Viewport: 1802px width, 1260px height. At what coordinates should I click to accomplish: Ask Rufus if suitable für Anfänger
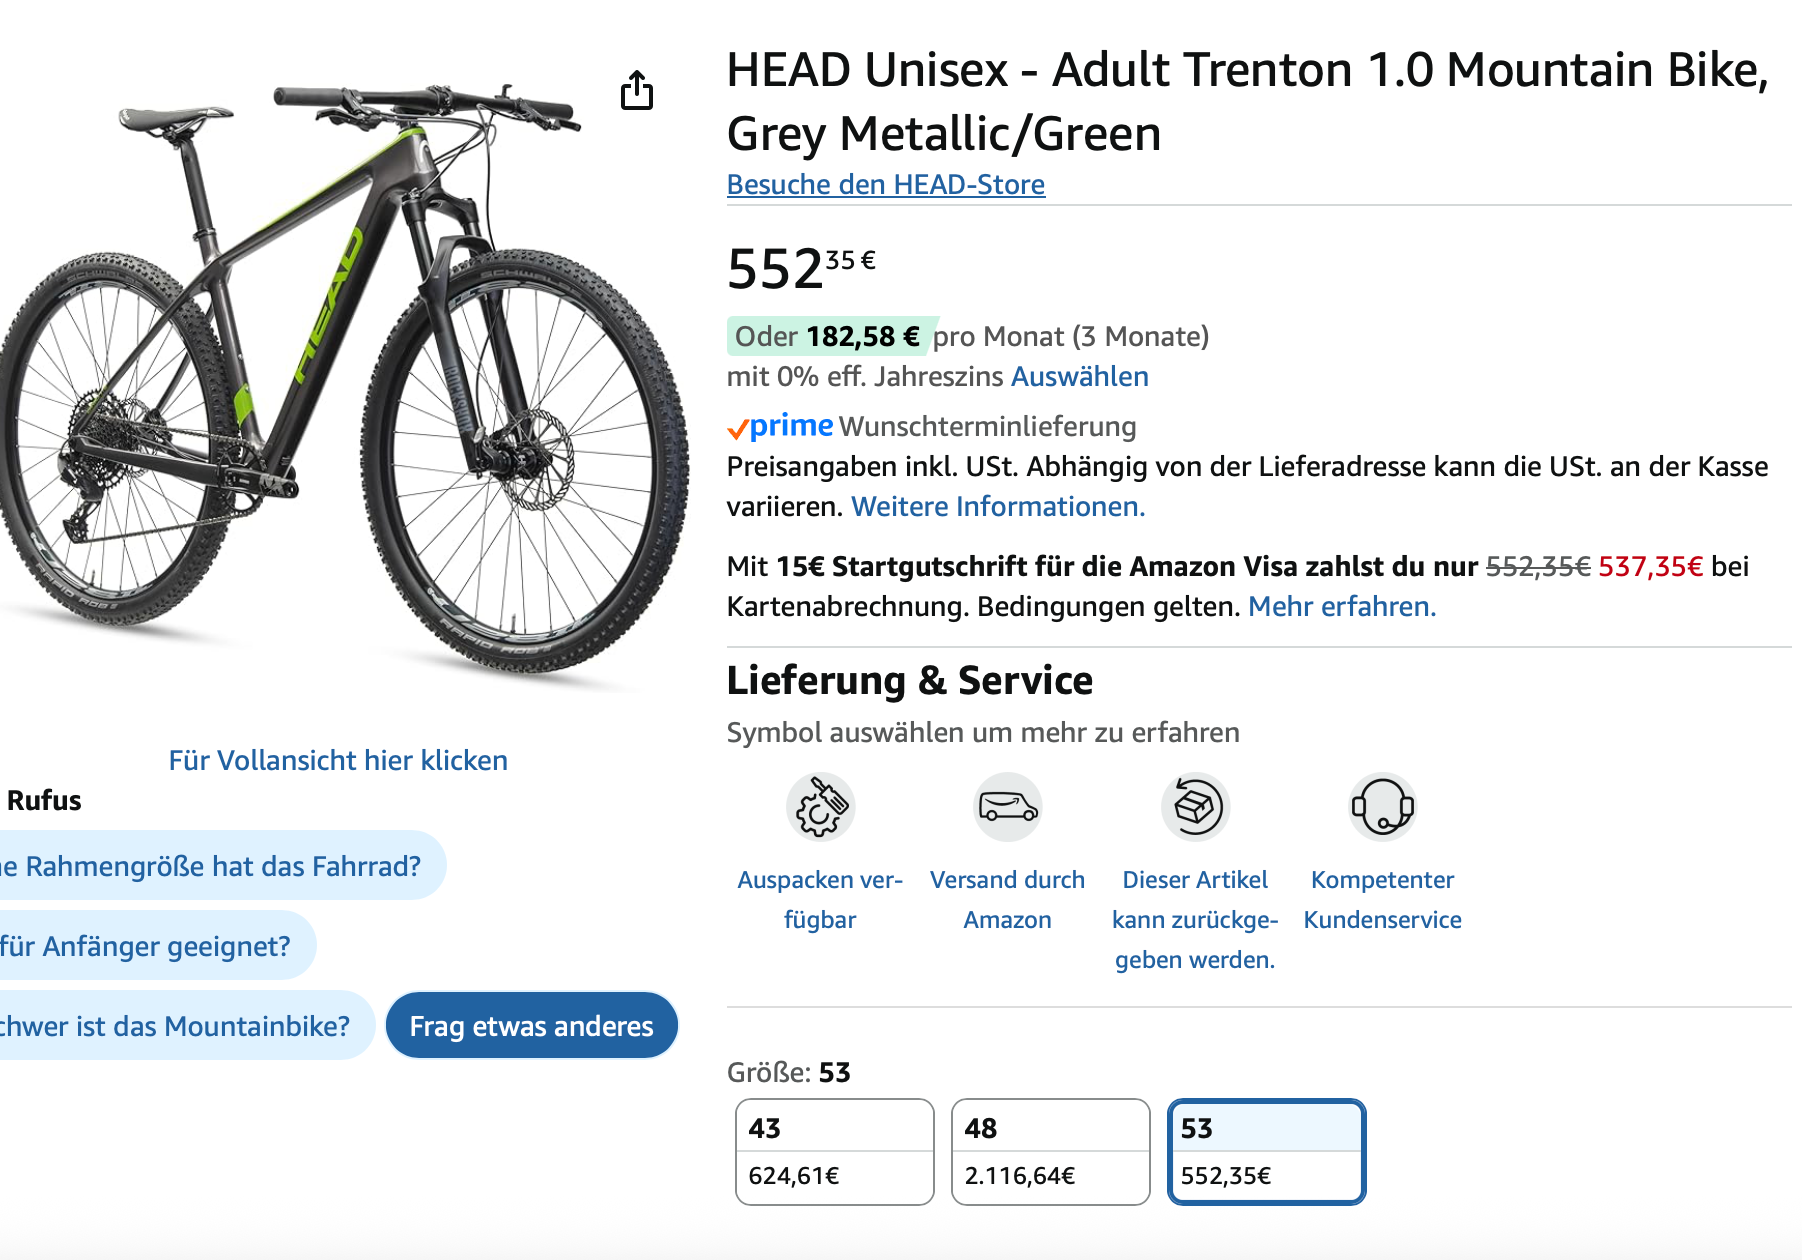coord(150,946)
